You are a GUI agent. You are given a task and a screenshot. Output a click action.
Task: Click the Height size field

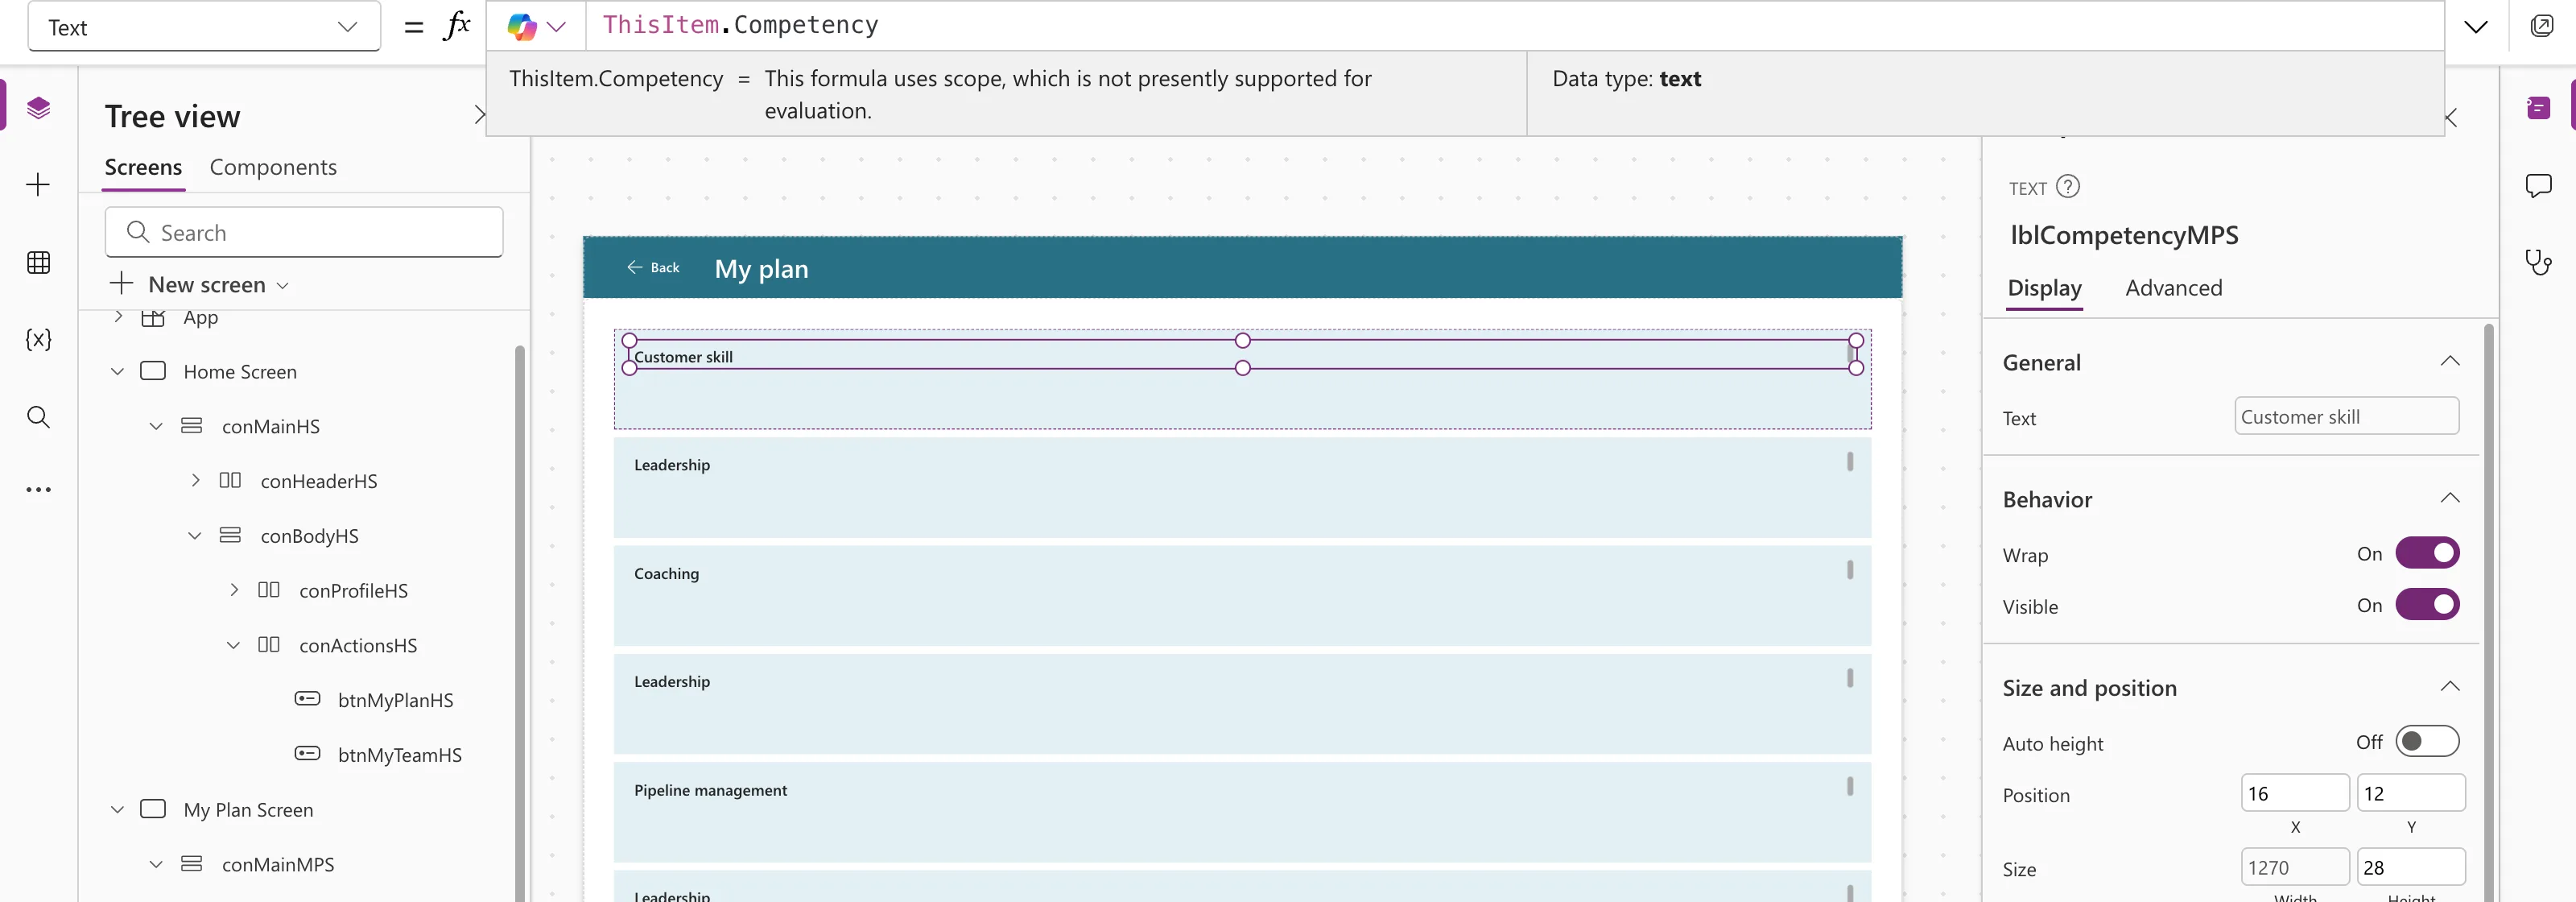point(2410,867)
